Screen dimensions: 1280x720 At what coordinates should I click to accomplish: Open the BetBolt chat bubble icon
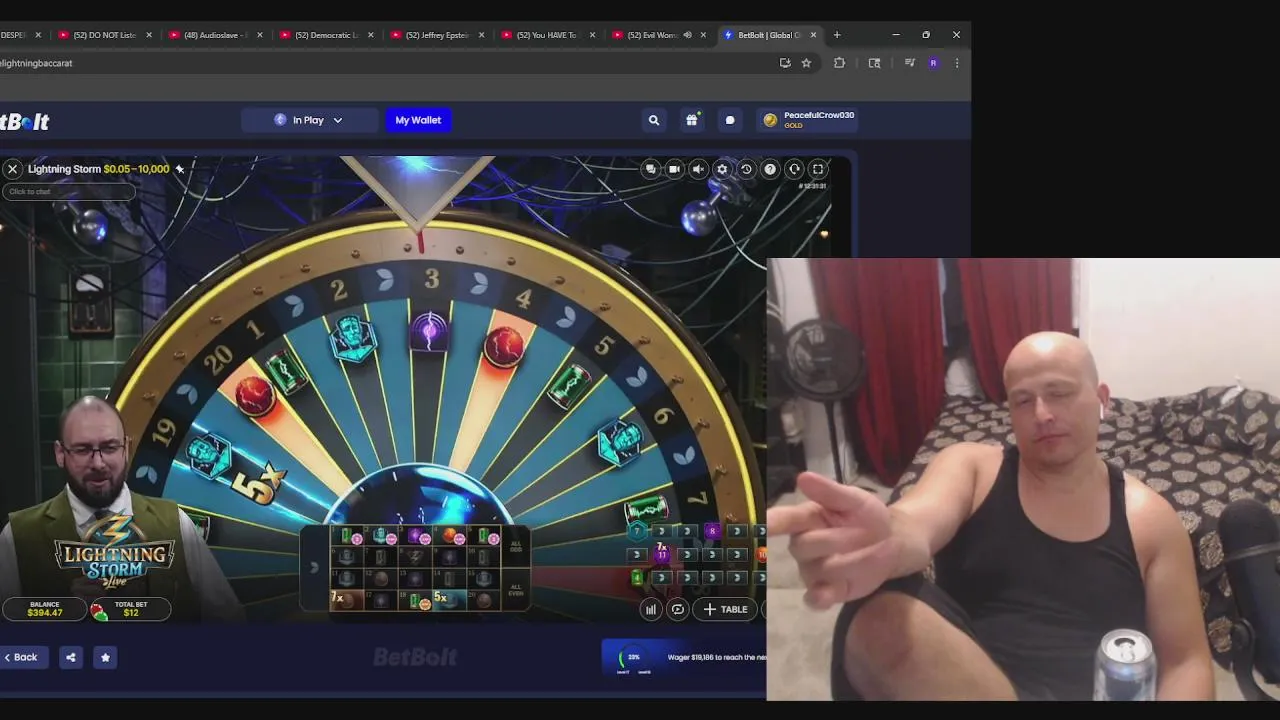point(730,120)
